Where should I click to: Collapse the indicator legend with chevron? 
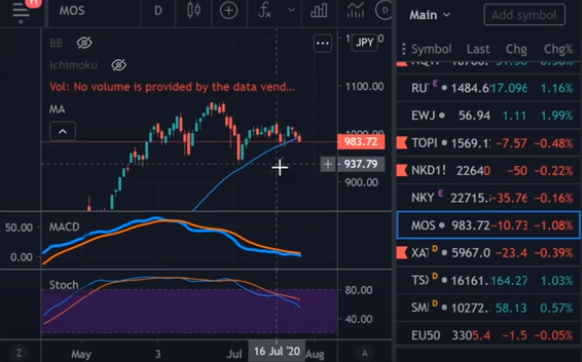click(63, 131)
